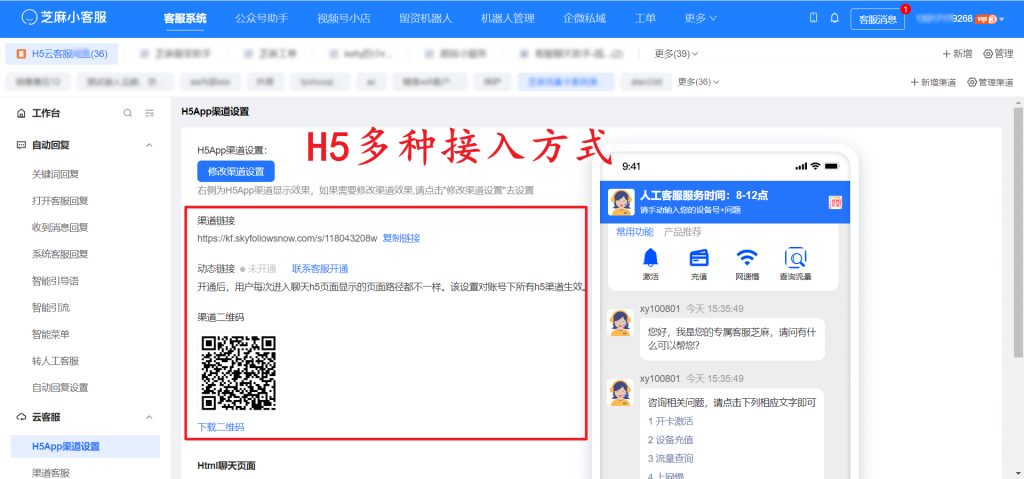Select the 产品推荐 tab in phone preview
Screen dimensions: 1024x479
tap(682, 231)
